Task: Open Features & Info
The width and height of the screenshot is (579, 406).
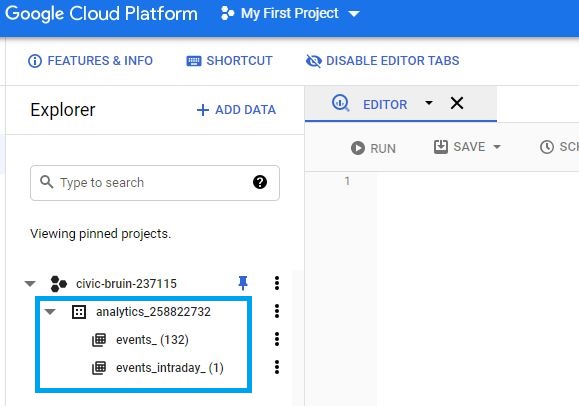Action: point(90,61)
